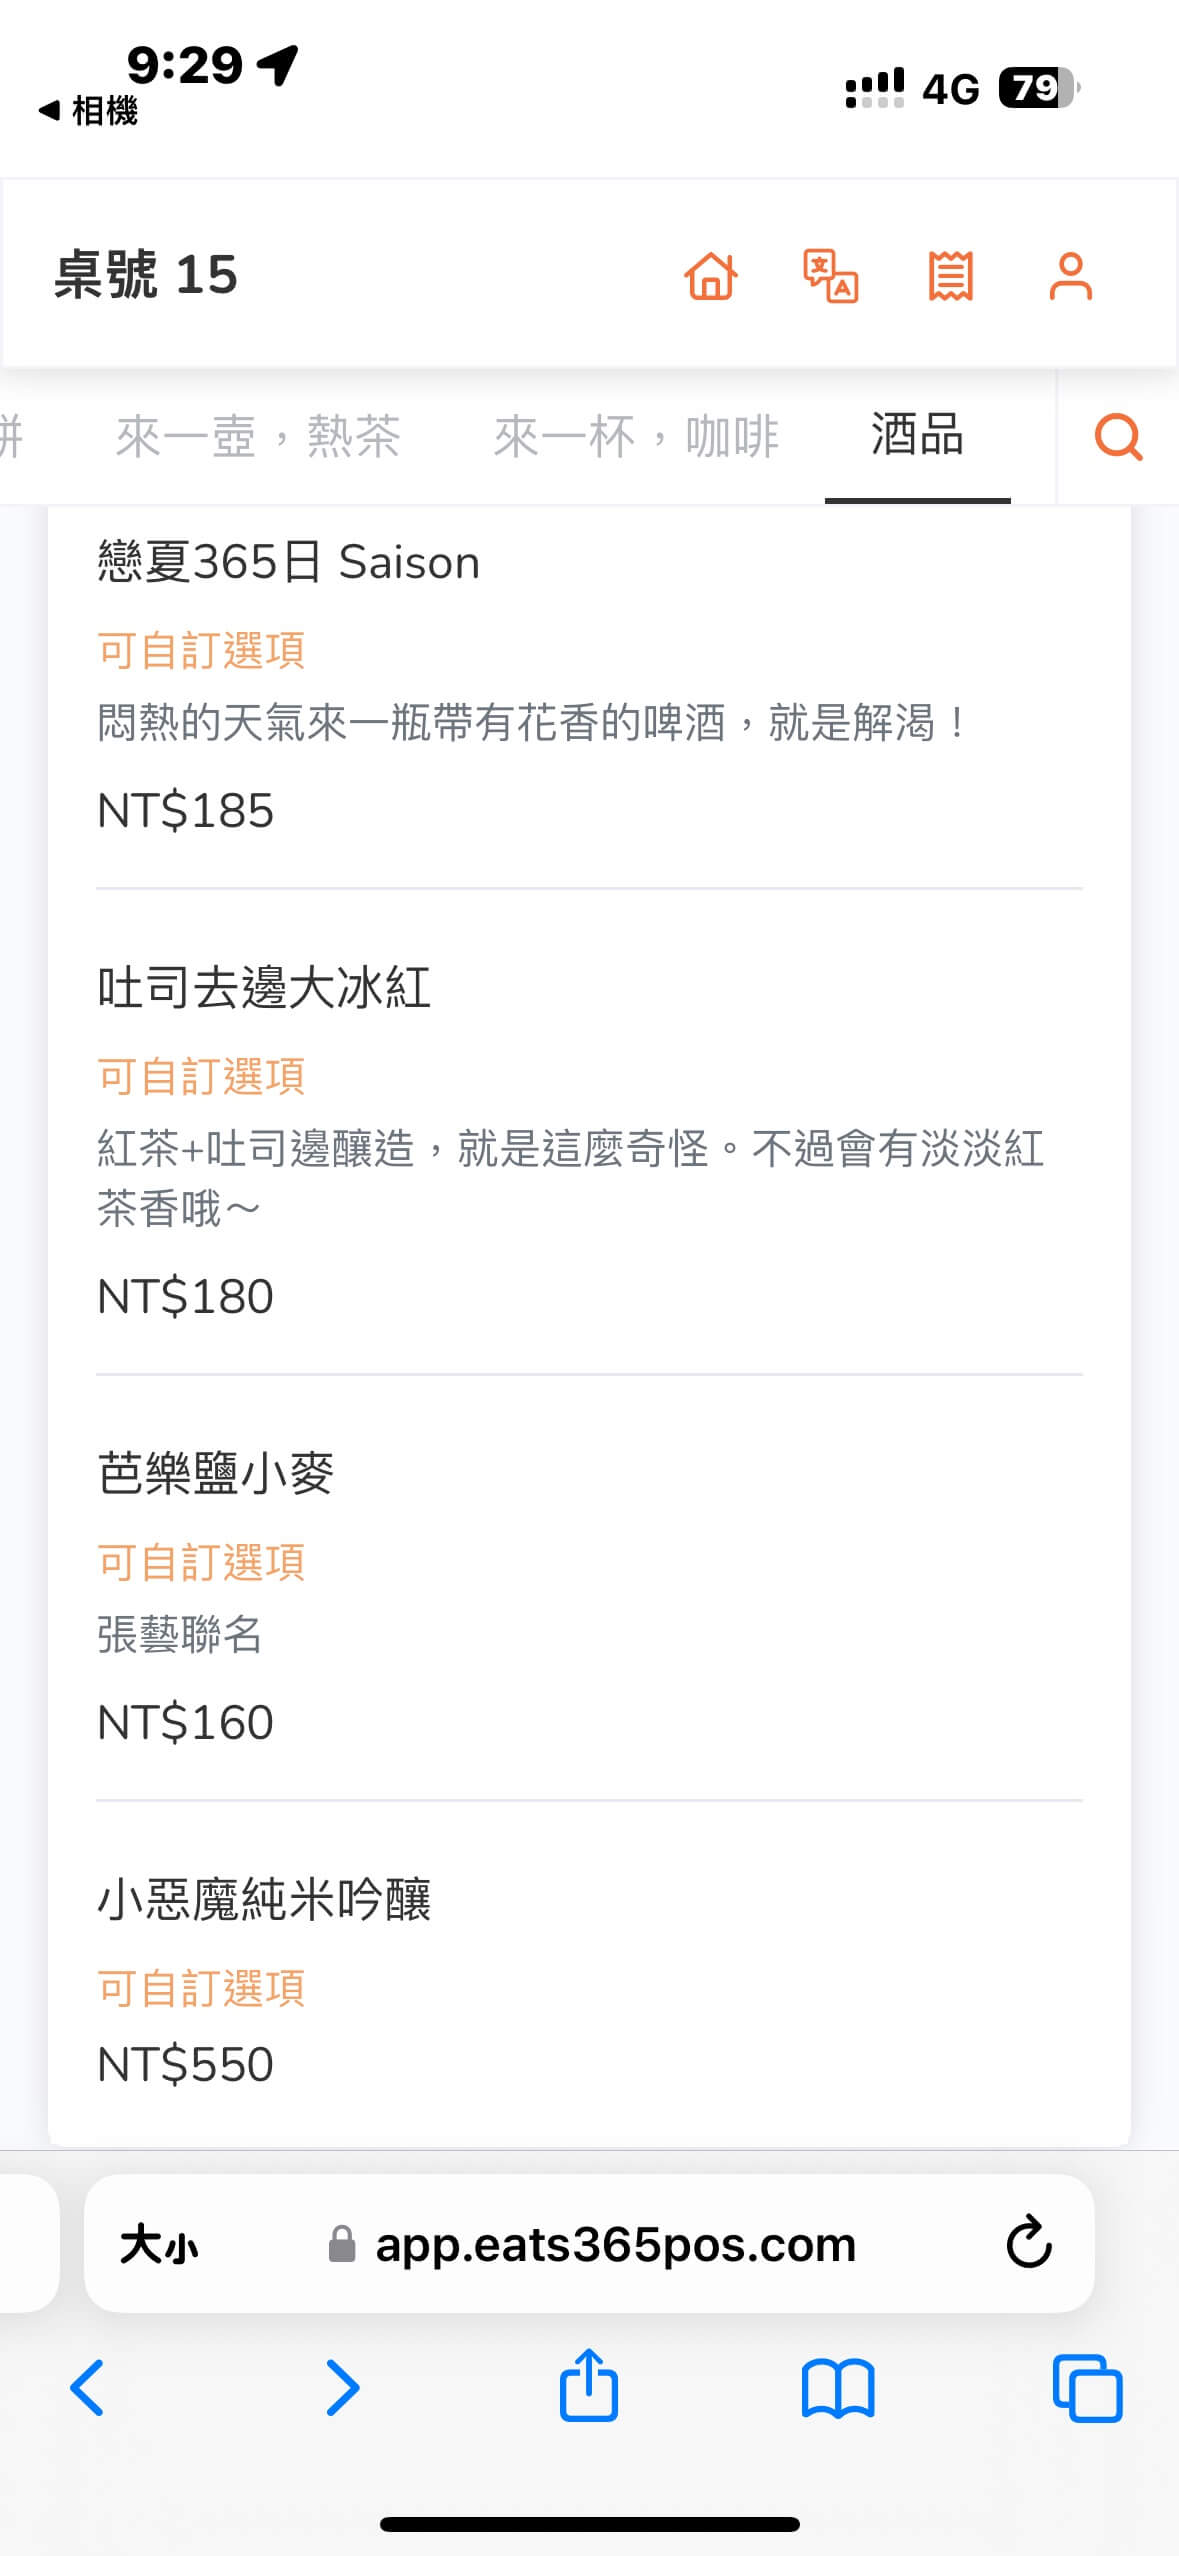Tap the home icon in header
1179x2556 pixels.
(711, 275)
